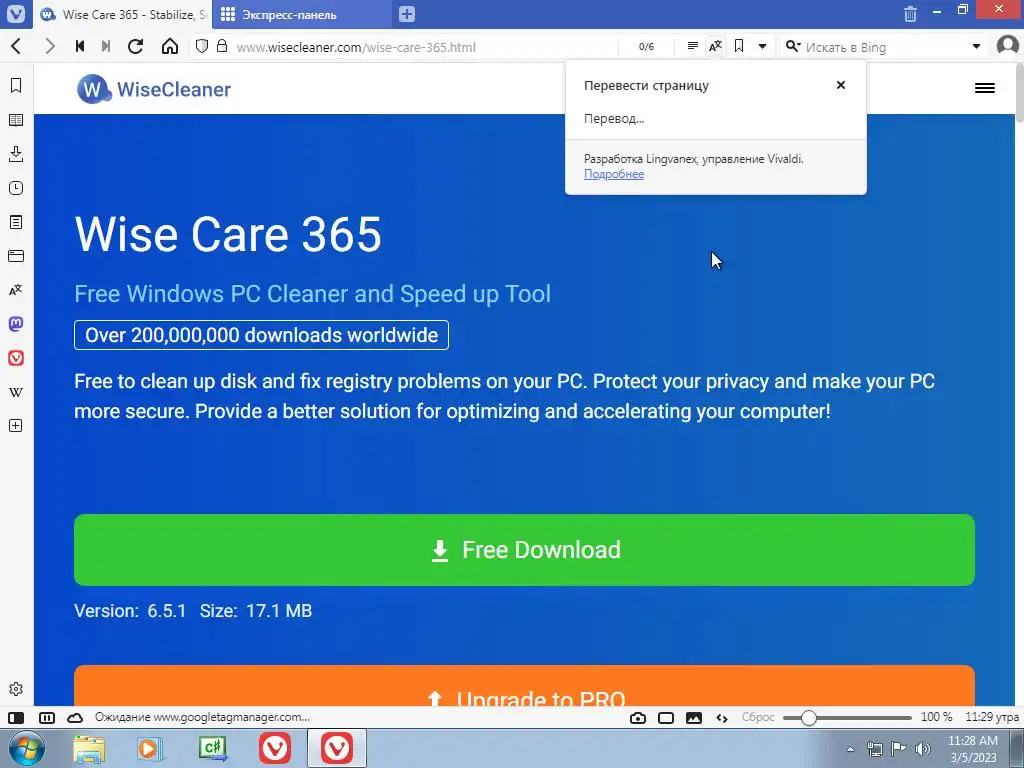Open Windows Start menu
This screenshot has width=1024, height=768.
[x=26, y=748]
